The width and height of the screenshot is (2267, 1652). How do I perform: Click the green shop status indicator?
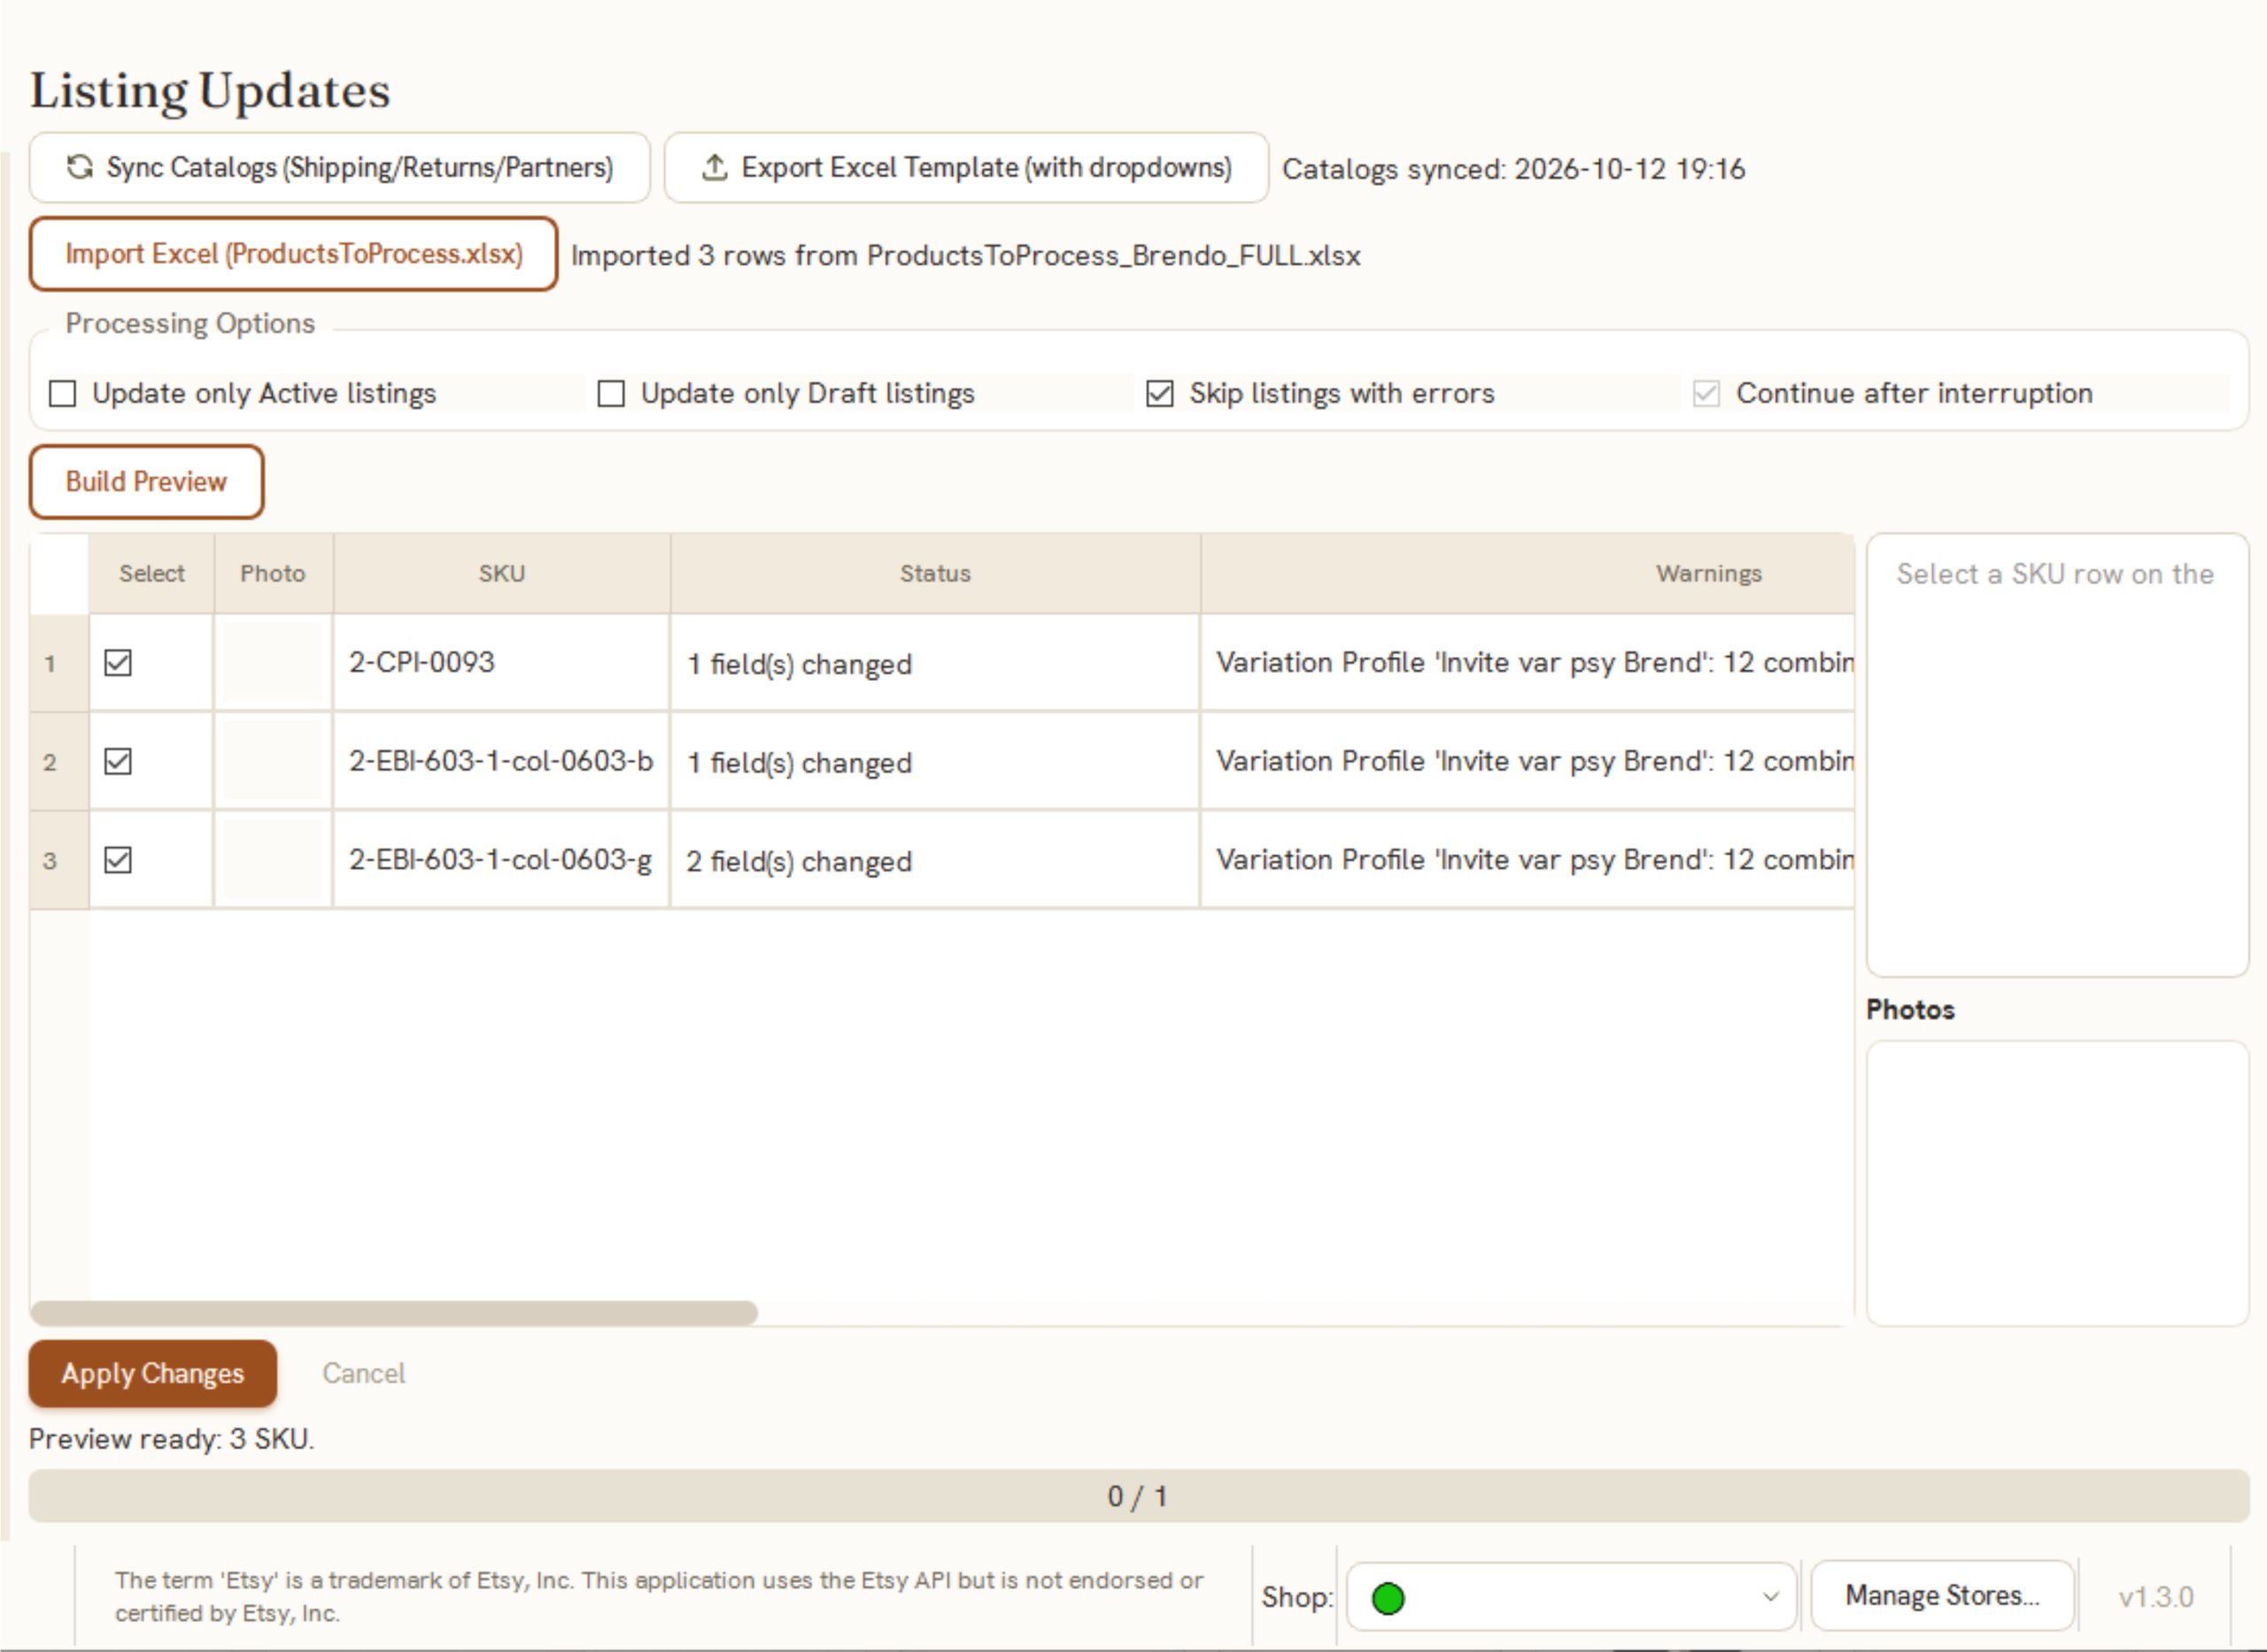click(x=1388, y=1598)
